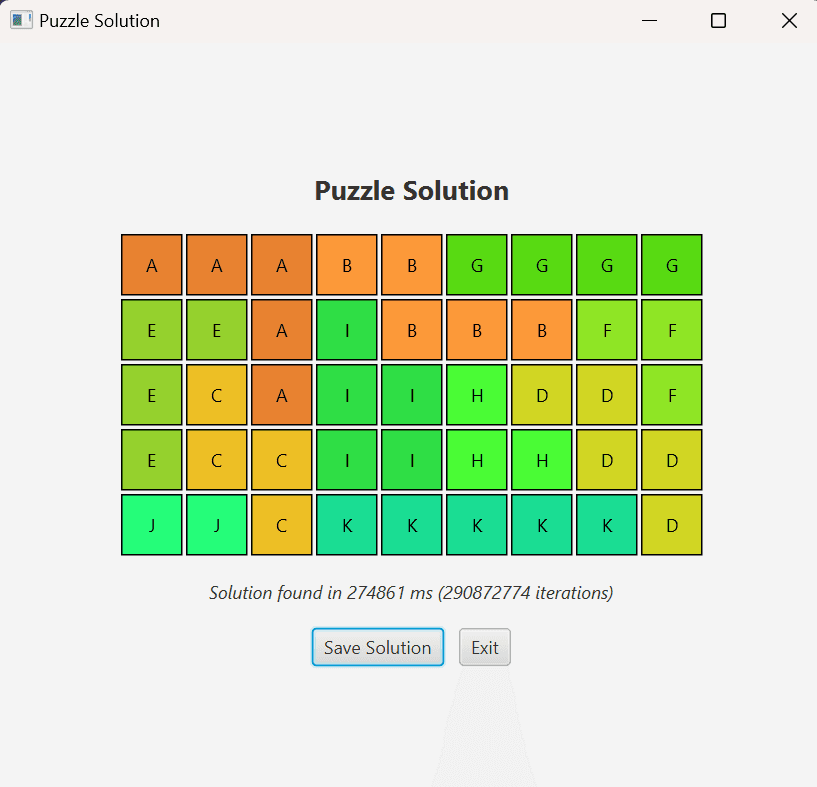Select the top-left A tile
817x787 pixels.
click(152, 265)
